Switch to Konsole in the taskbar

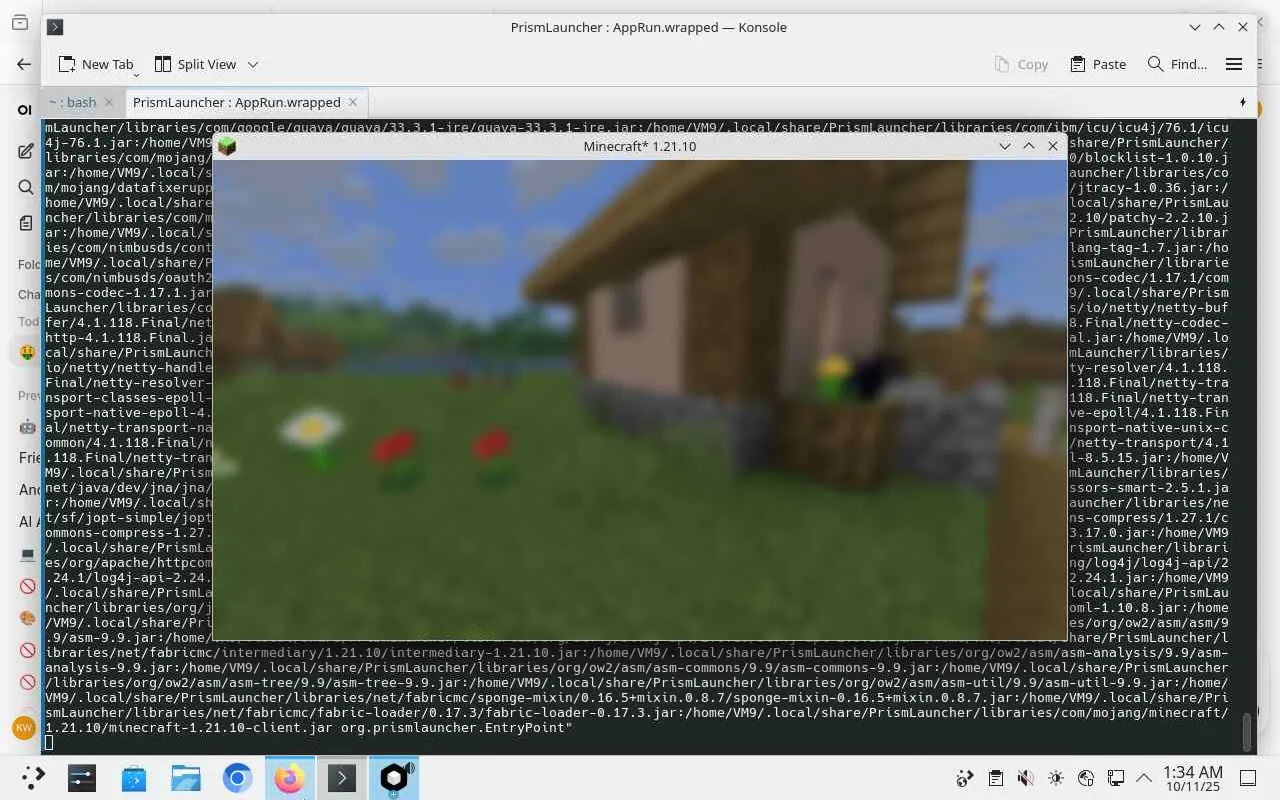tap(341, 778)
